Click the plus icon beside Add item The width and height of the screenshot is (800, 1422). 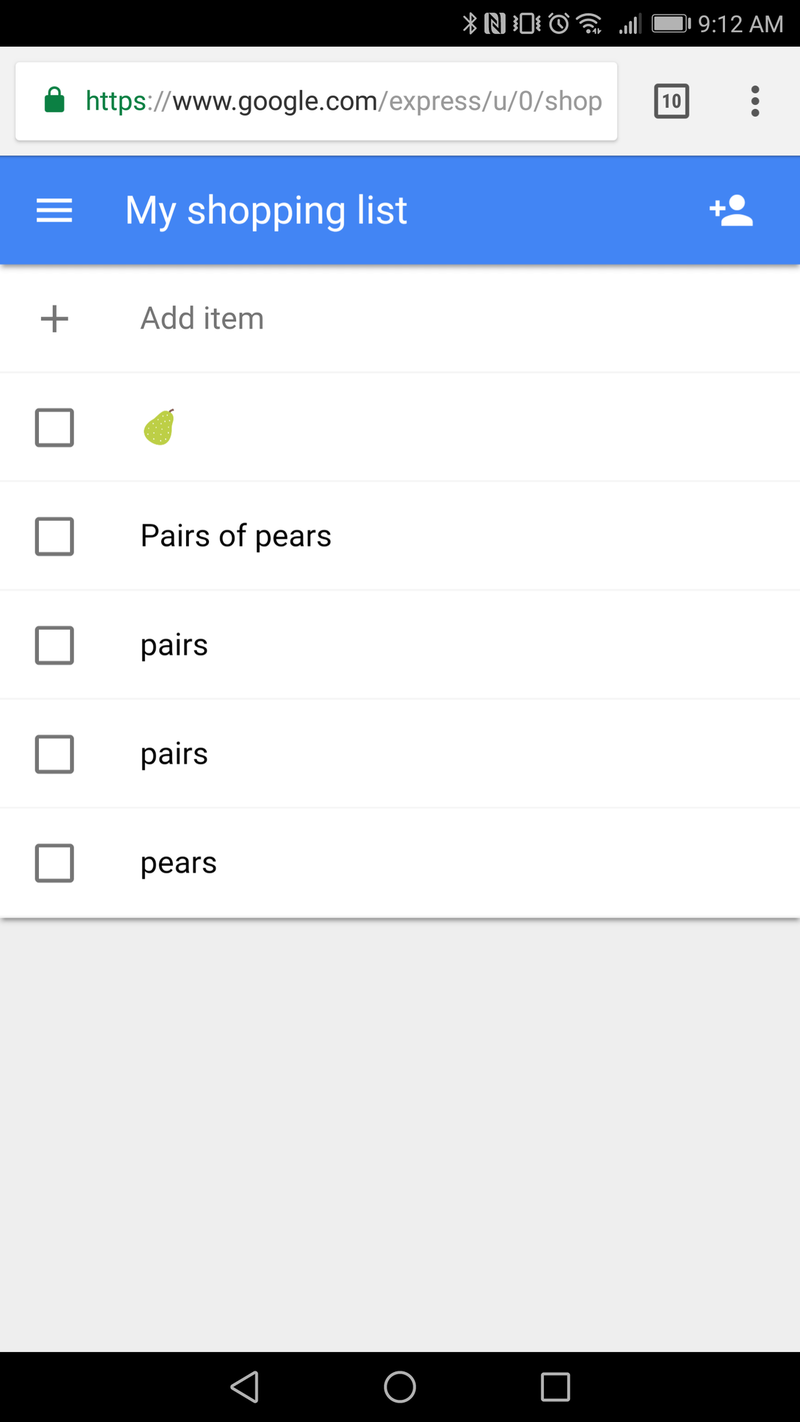coord(54,319)
